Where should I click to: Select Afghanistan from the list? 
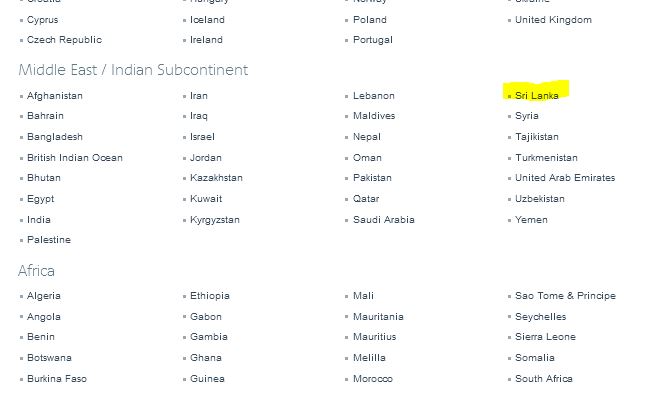pyautogui.click(x=55, y=96)
